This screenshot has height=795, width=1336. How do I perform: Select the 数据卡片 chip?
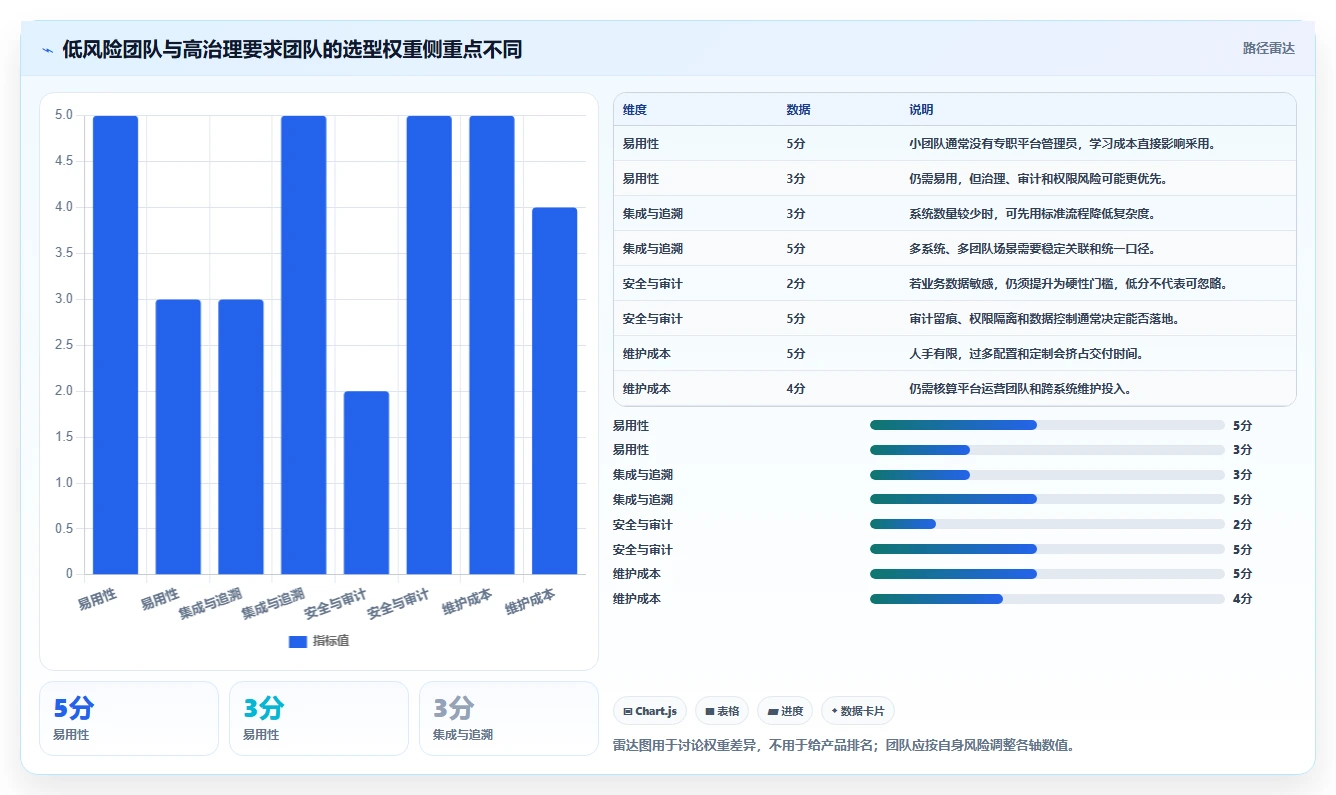click(858, 711)
